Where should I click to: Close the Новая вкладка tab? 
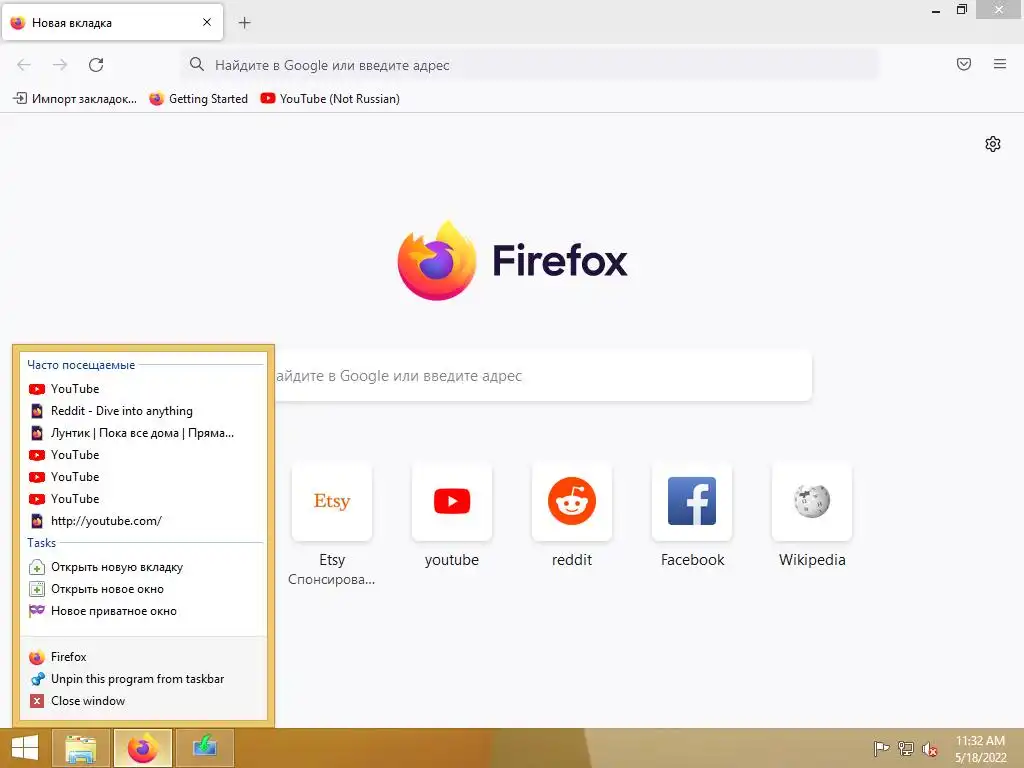pyautogui.click(x=207, y=22)
